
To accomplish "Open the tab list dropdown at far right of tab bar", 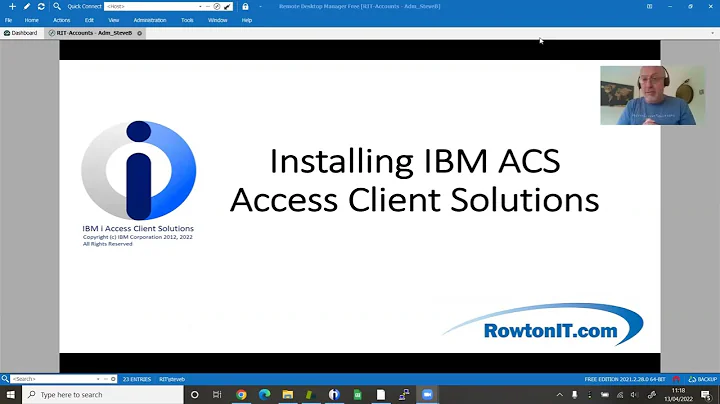I will (x=712, y=33).
